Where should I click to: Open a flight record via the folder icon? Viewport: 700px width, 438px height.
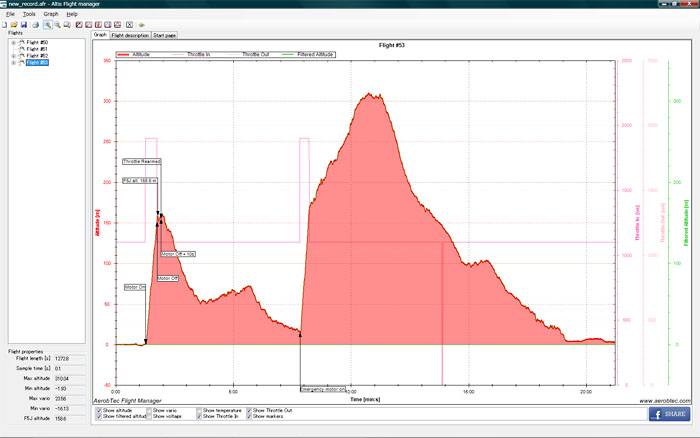[x=14, y=25]
